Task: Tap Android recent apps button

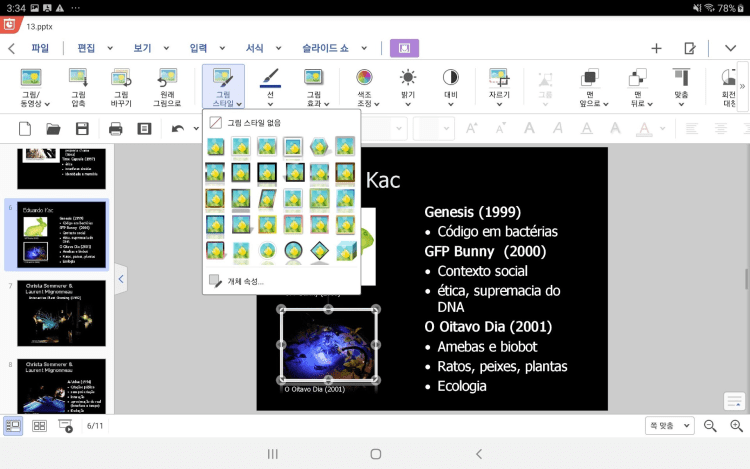Action: click(273, 454)
